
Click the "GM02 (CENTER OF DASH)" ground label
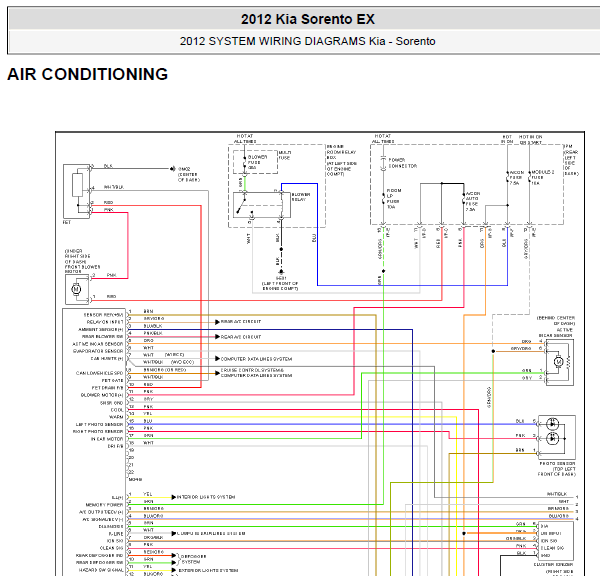click(x=189, y=174)
